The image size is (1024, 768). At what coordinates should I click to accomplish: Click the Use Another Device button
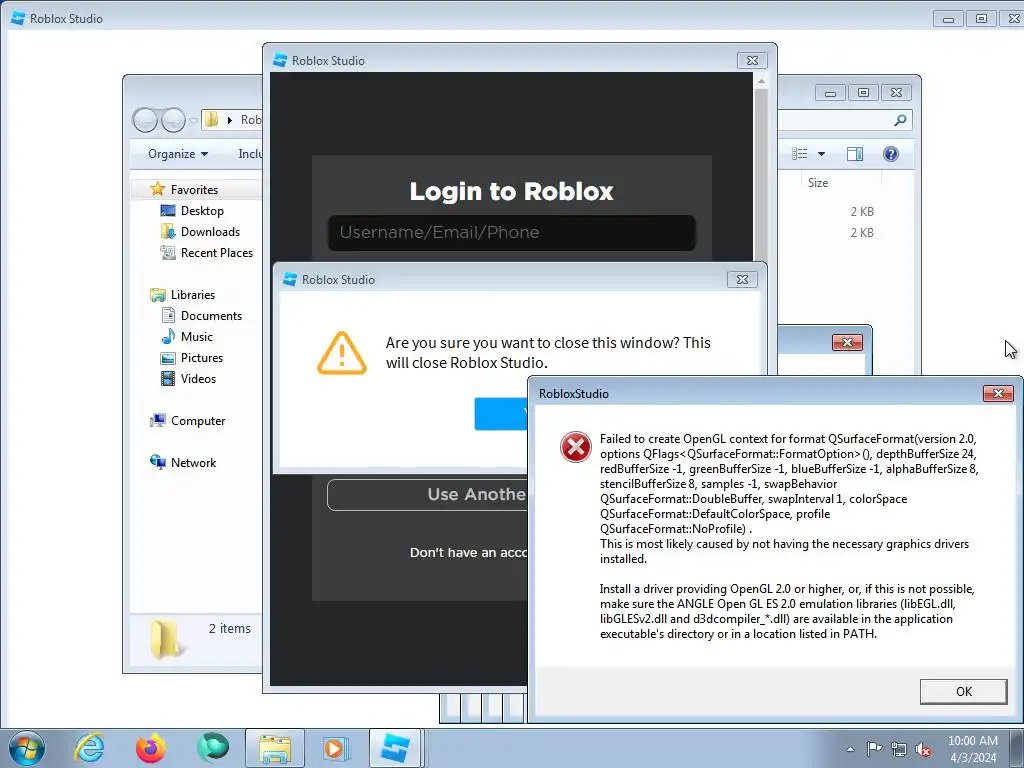[427, 494]
